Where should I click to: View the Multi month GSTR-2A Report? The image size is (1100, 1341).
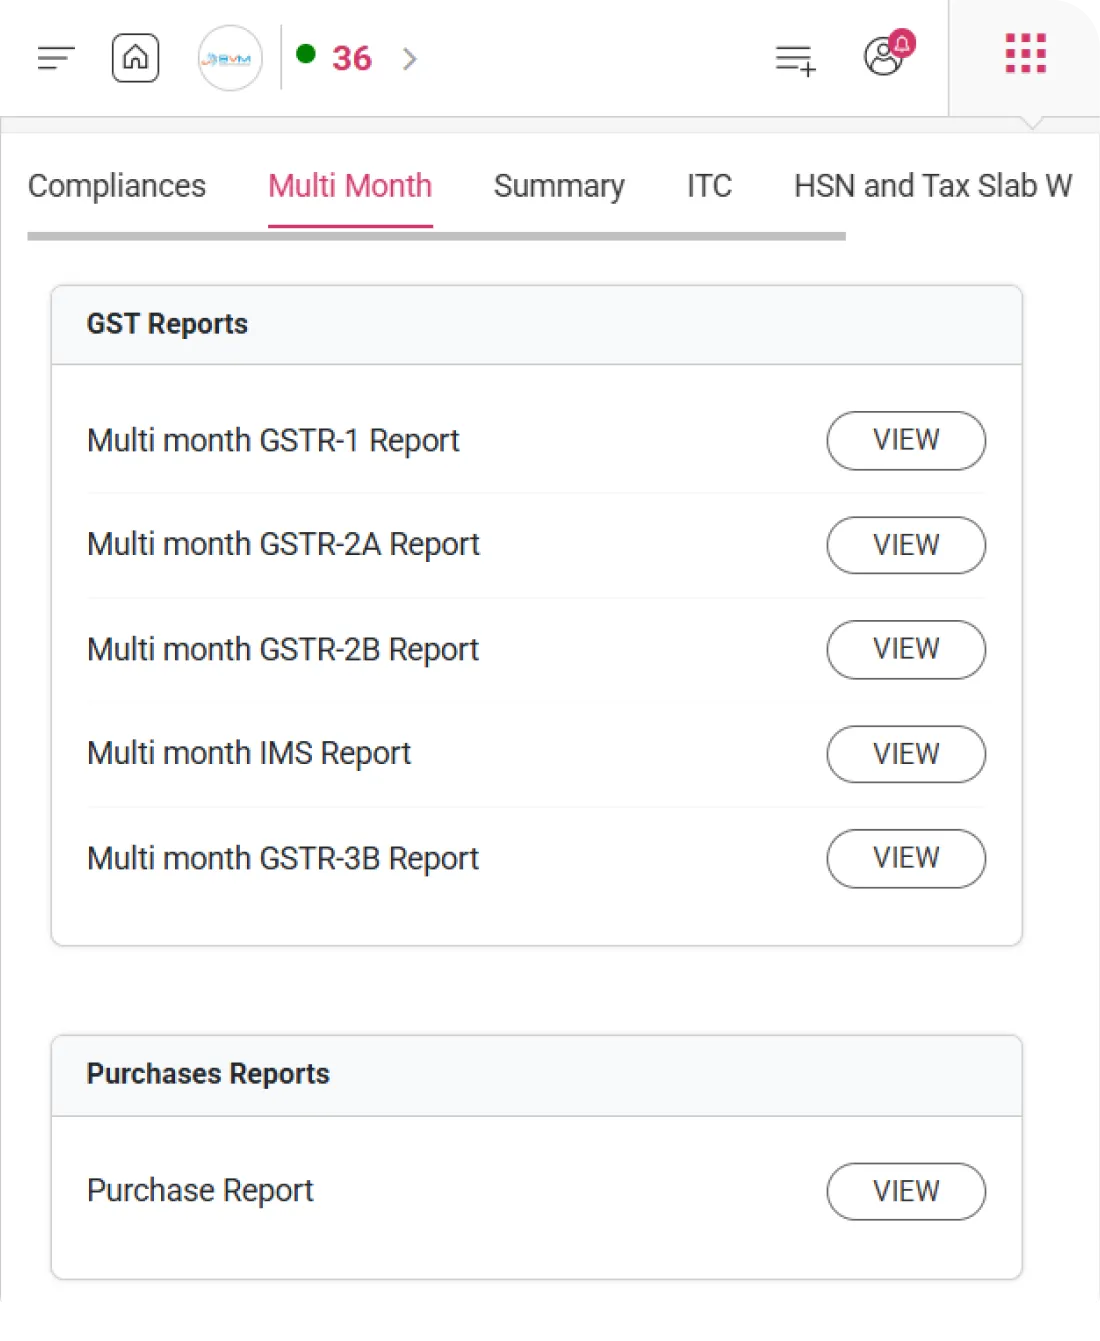(x=906, y=545)
